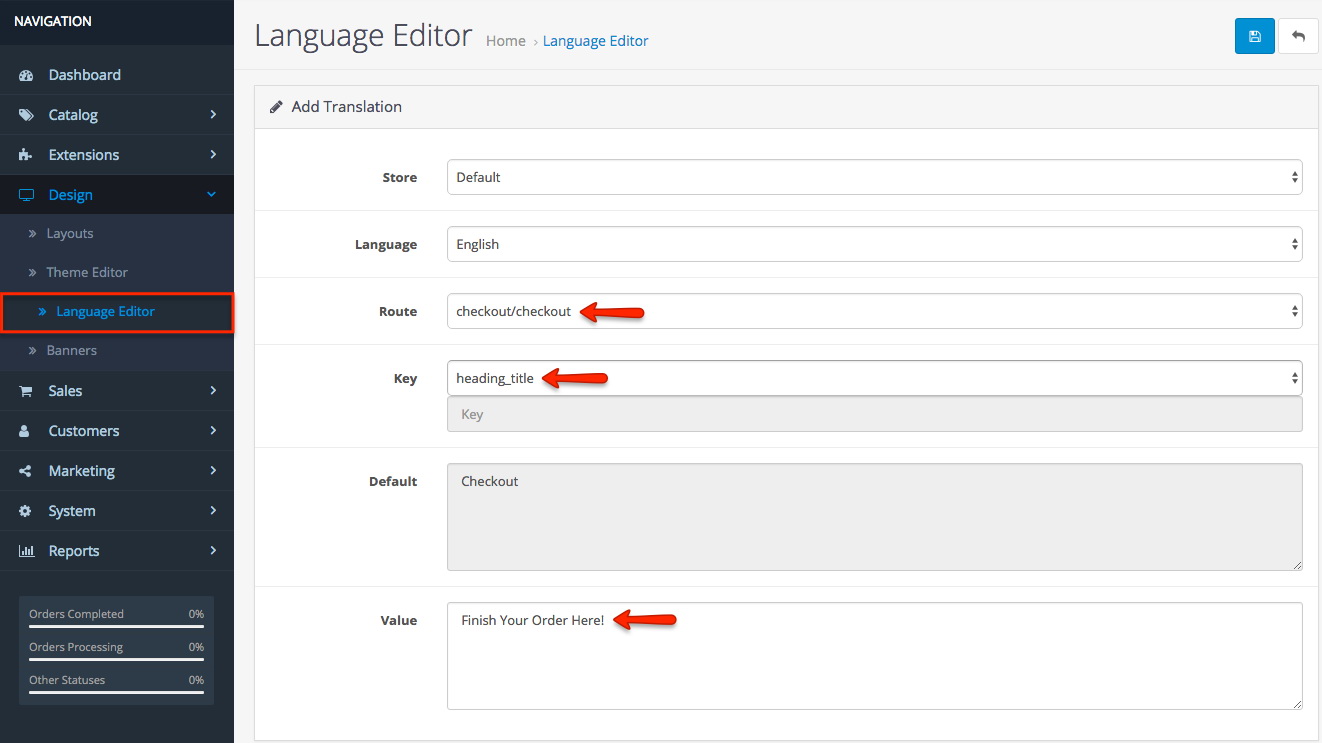Viewport: 1322px width, 743px height.
Task: Click the back arrow cancel button
Action: click(x=1298, y=36)
